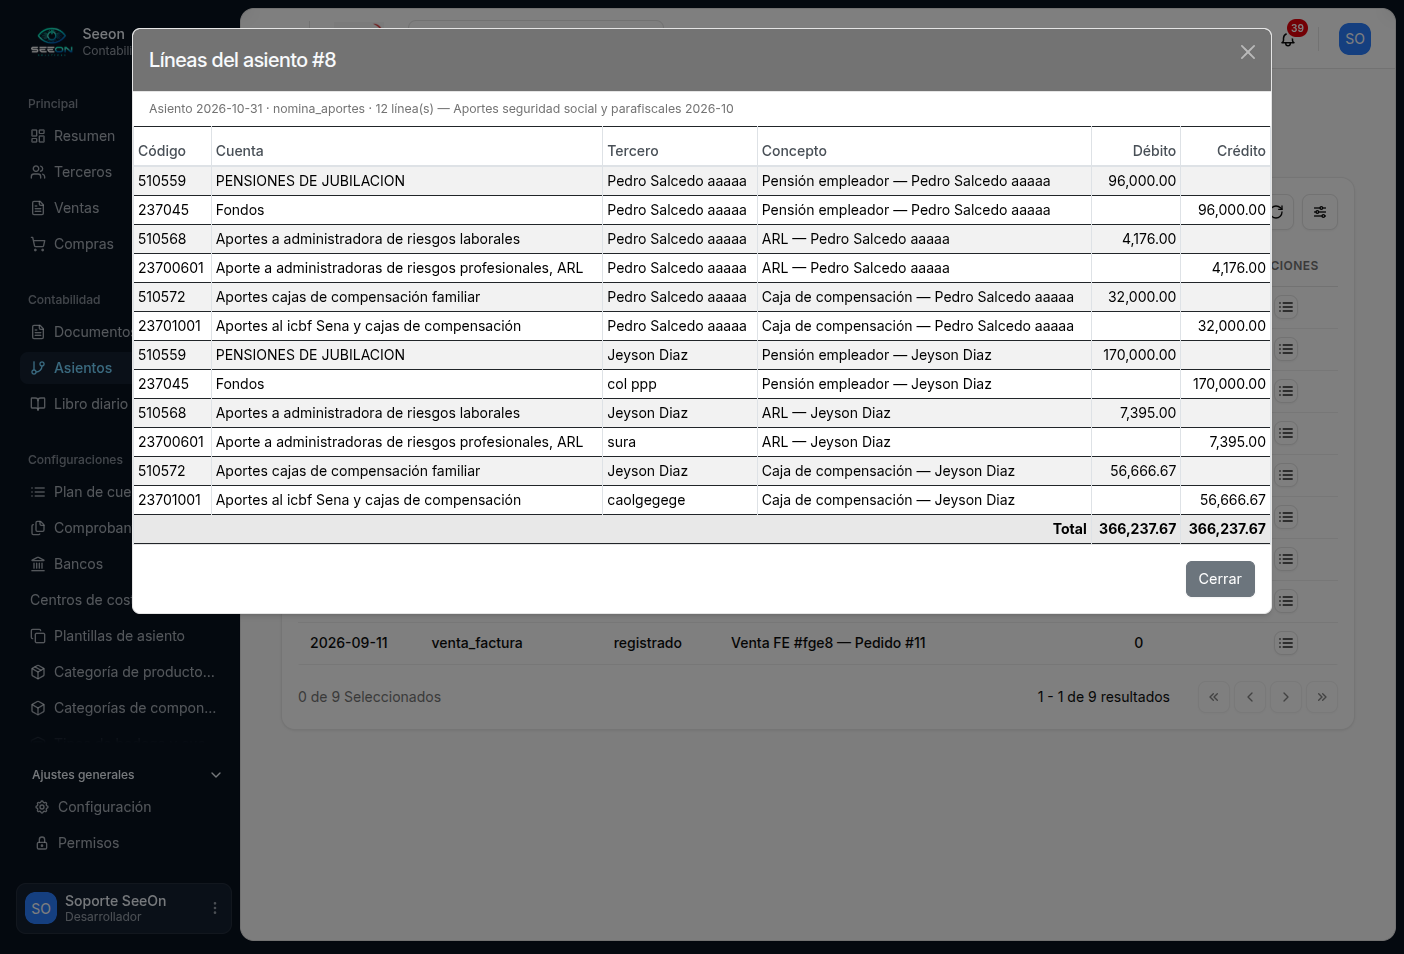Viewport: 1404px width, 954px height.
Task: Open Categorías de componentes item
Action: tap(134, 708)
